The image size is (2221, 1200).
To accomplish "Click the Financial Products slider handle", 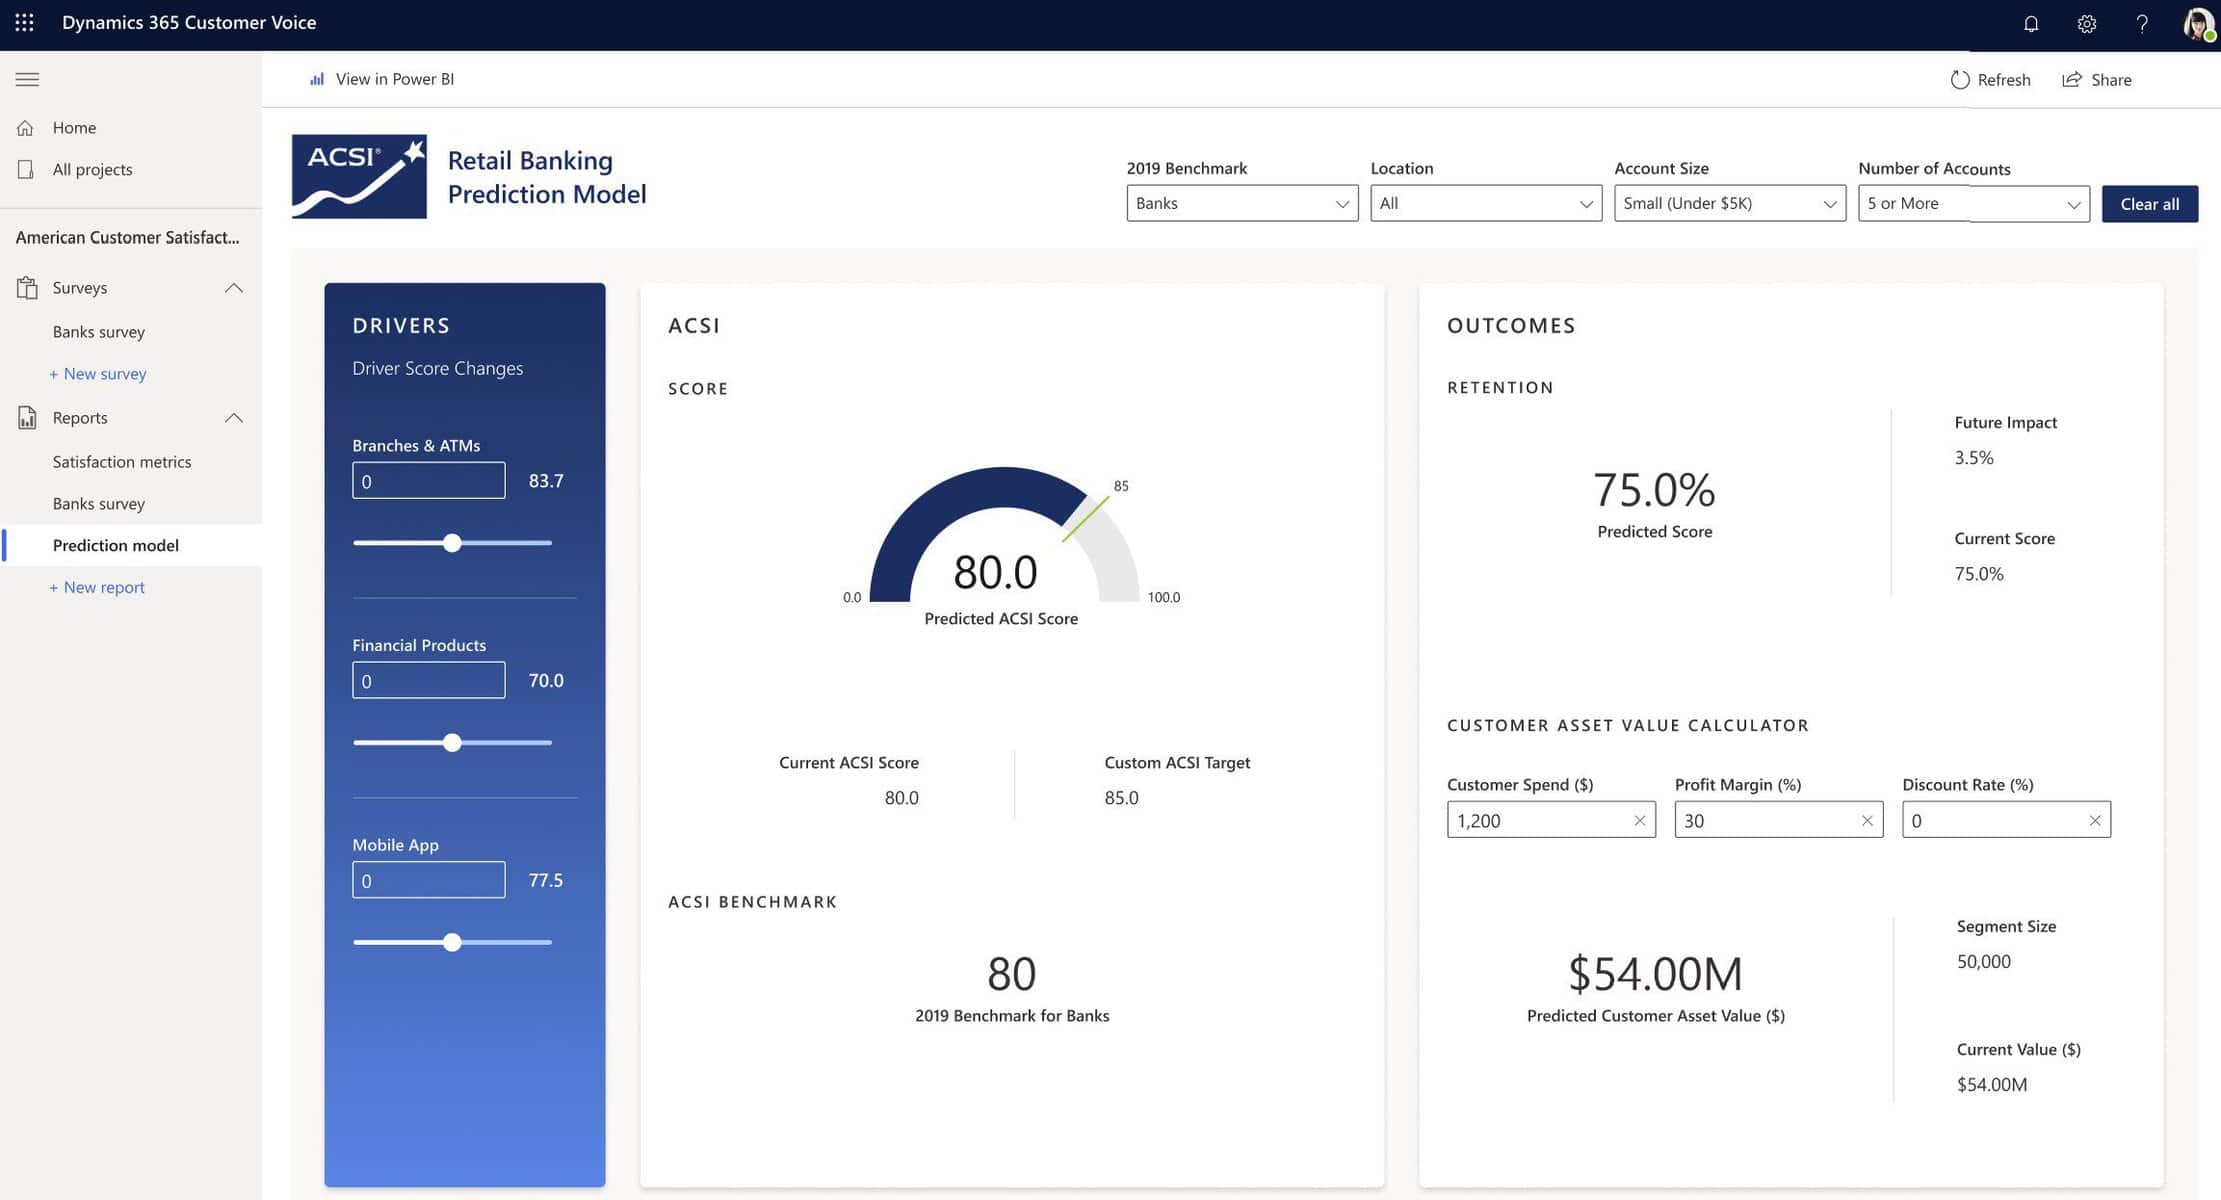I will [452, 743].
